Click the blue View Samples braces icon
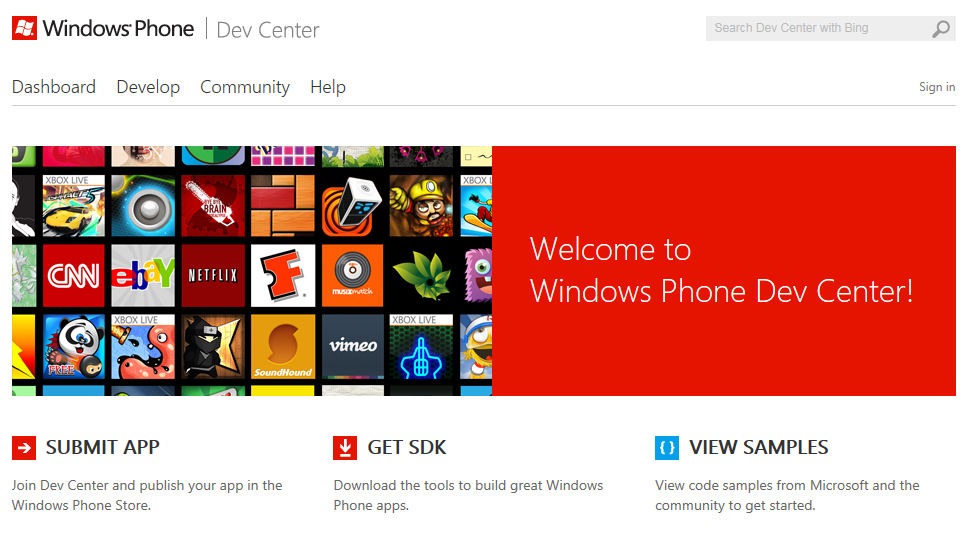This screenshot has width=970, height=547. 667,447
